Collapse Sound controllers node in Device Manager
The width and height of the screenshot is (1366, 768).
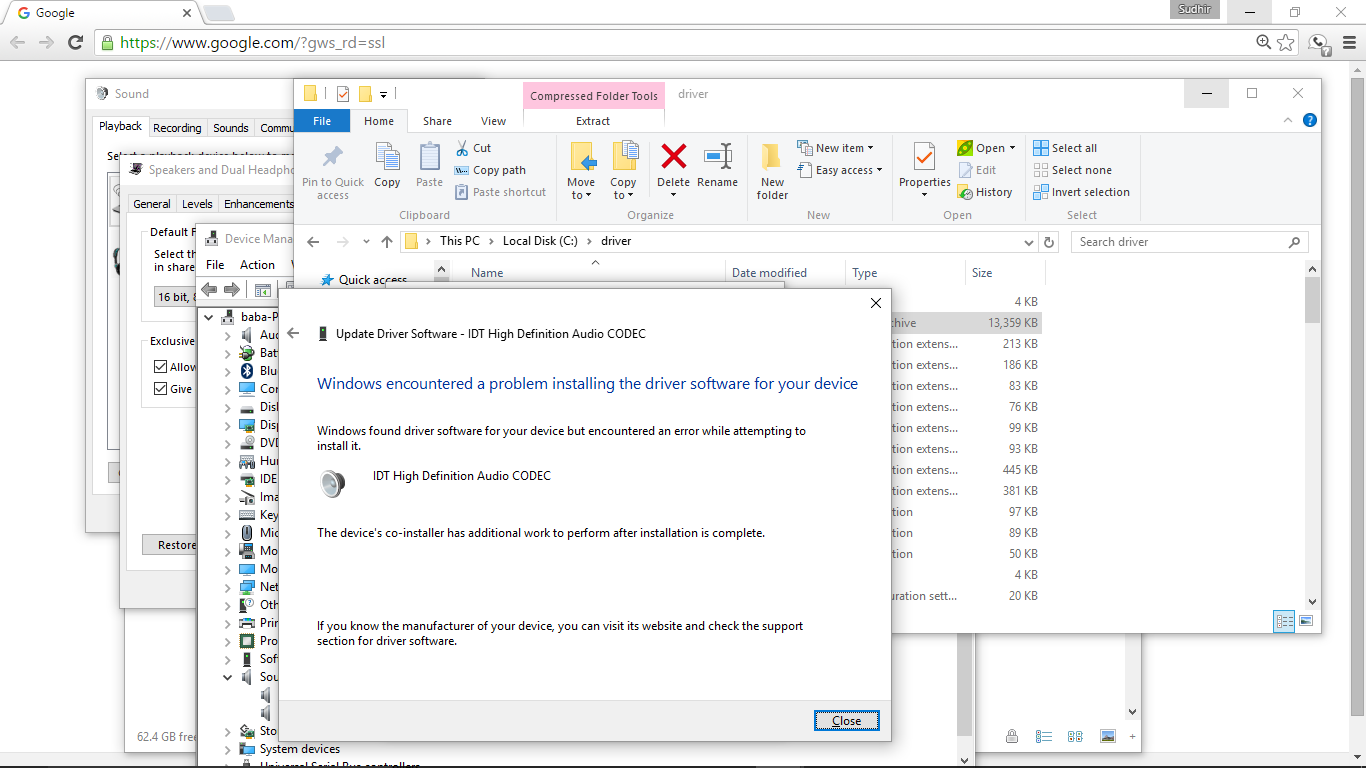coord(228,677)
